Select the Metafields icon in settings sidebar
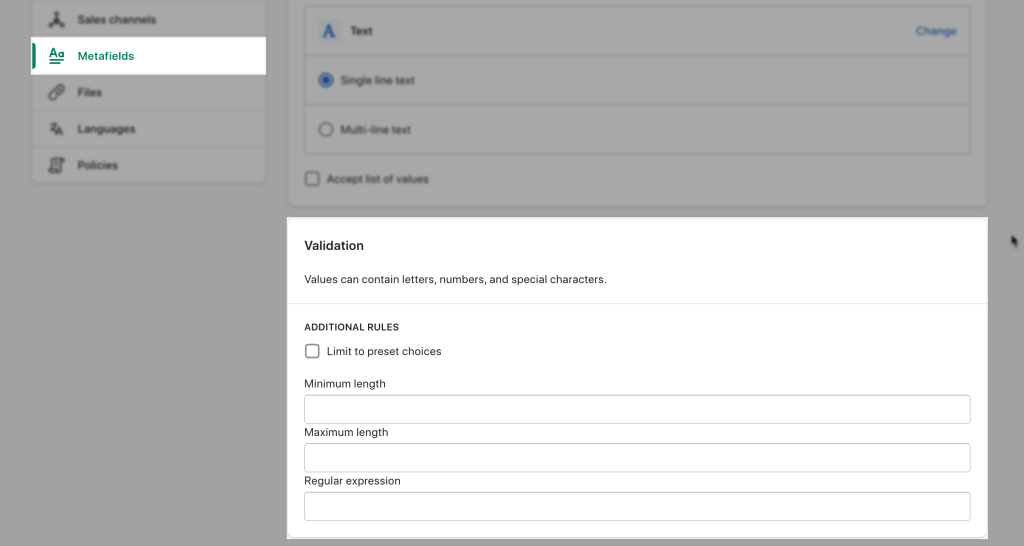 (x=57, y=56)
